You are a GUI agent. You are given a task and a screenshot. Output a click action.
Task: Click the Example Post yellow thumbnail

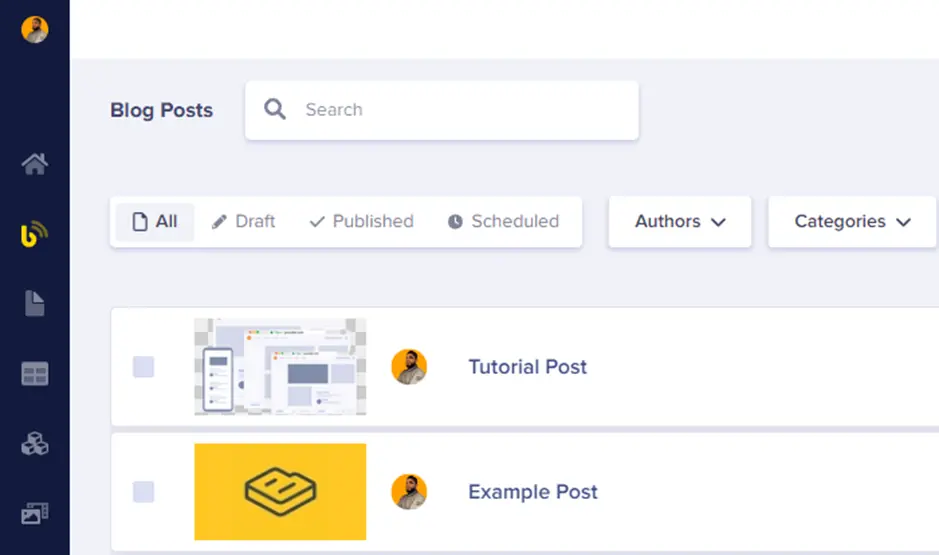280,492
